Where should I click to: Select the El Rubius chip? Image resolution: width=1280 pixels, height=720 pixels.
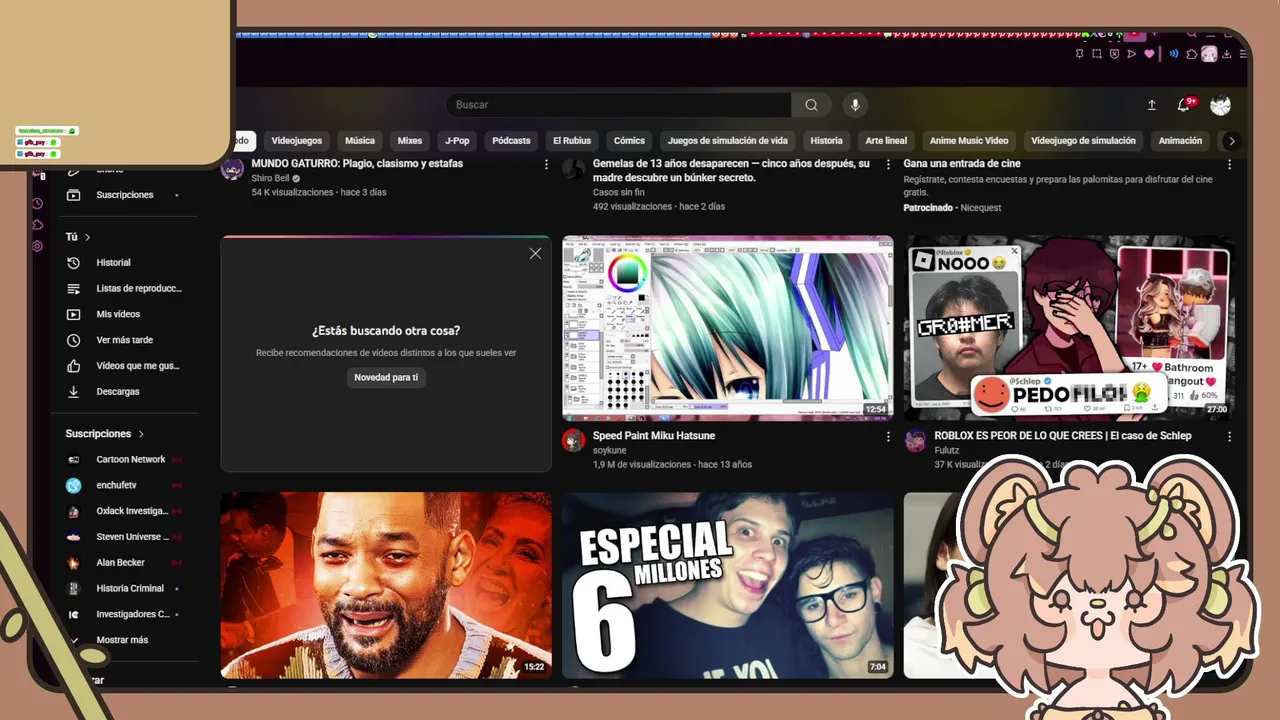click(x=572, y=141)
